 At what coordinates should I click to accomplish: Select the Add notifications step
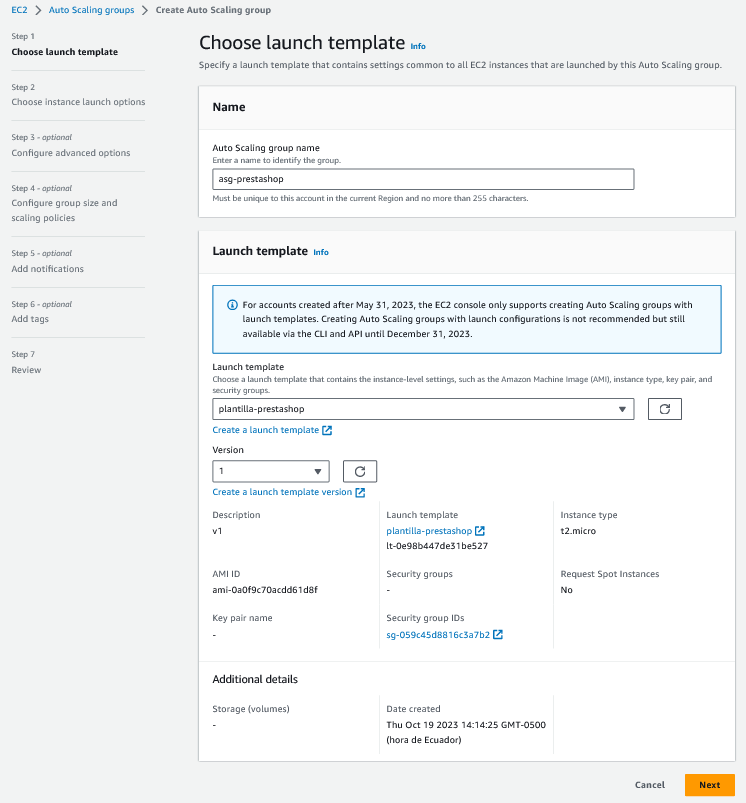(x=48, y=269)
